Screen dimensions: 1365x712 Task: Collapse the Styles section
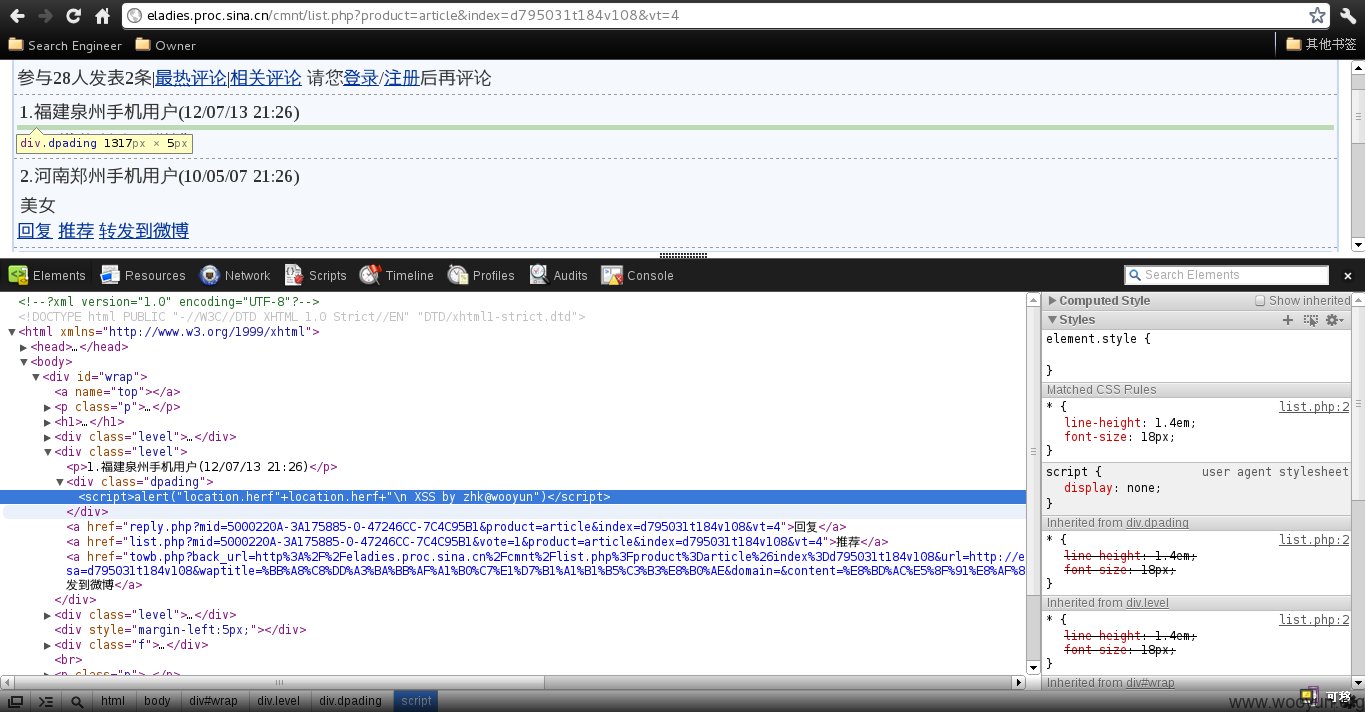point(1052,320)
